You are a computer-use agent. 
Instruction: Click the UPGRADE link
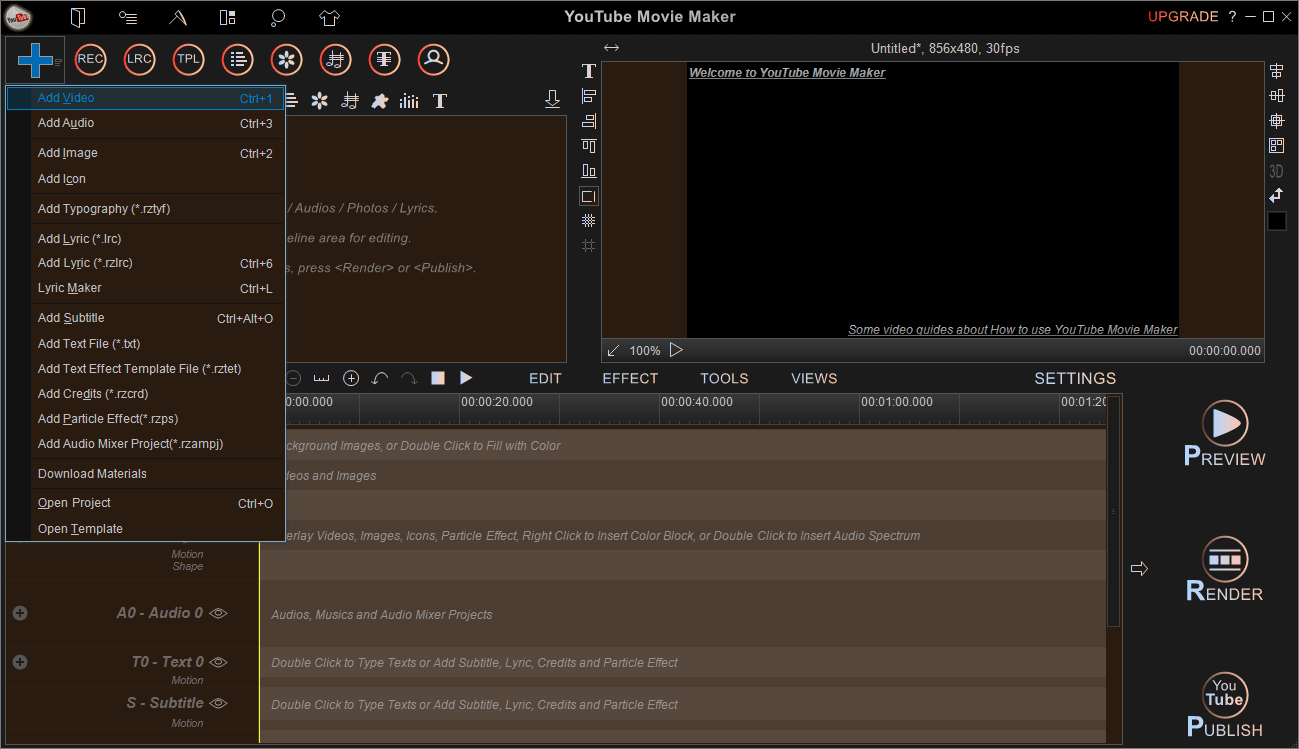click(1183, 17)
